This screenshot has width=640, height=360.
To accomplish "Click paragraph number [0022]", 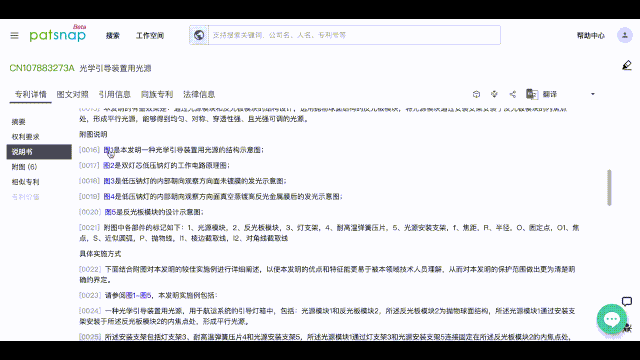I will [90, 269].
